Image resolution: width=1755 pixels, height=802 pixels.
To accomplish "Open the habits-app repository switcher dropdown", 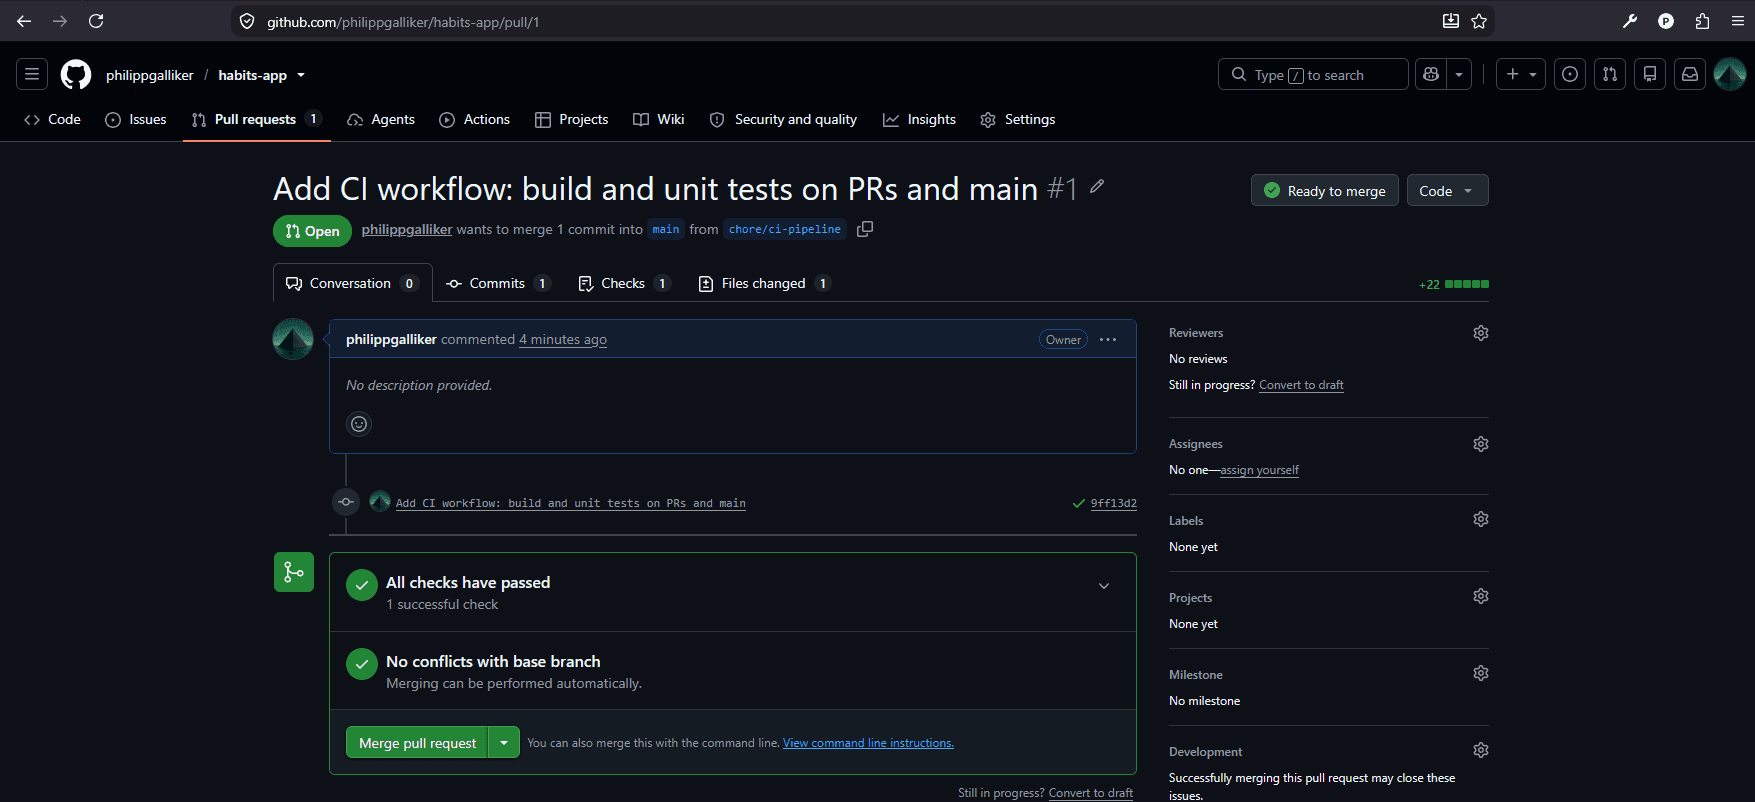I will (301, 75).
